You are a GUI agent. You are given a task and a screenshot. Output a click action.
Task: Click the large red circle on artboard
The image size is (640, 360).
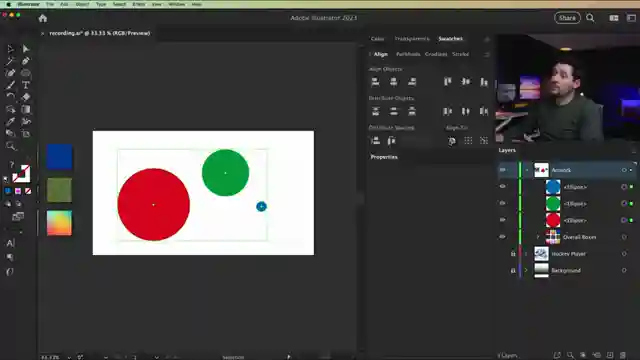click(x=153, y=204)
